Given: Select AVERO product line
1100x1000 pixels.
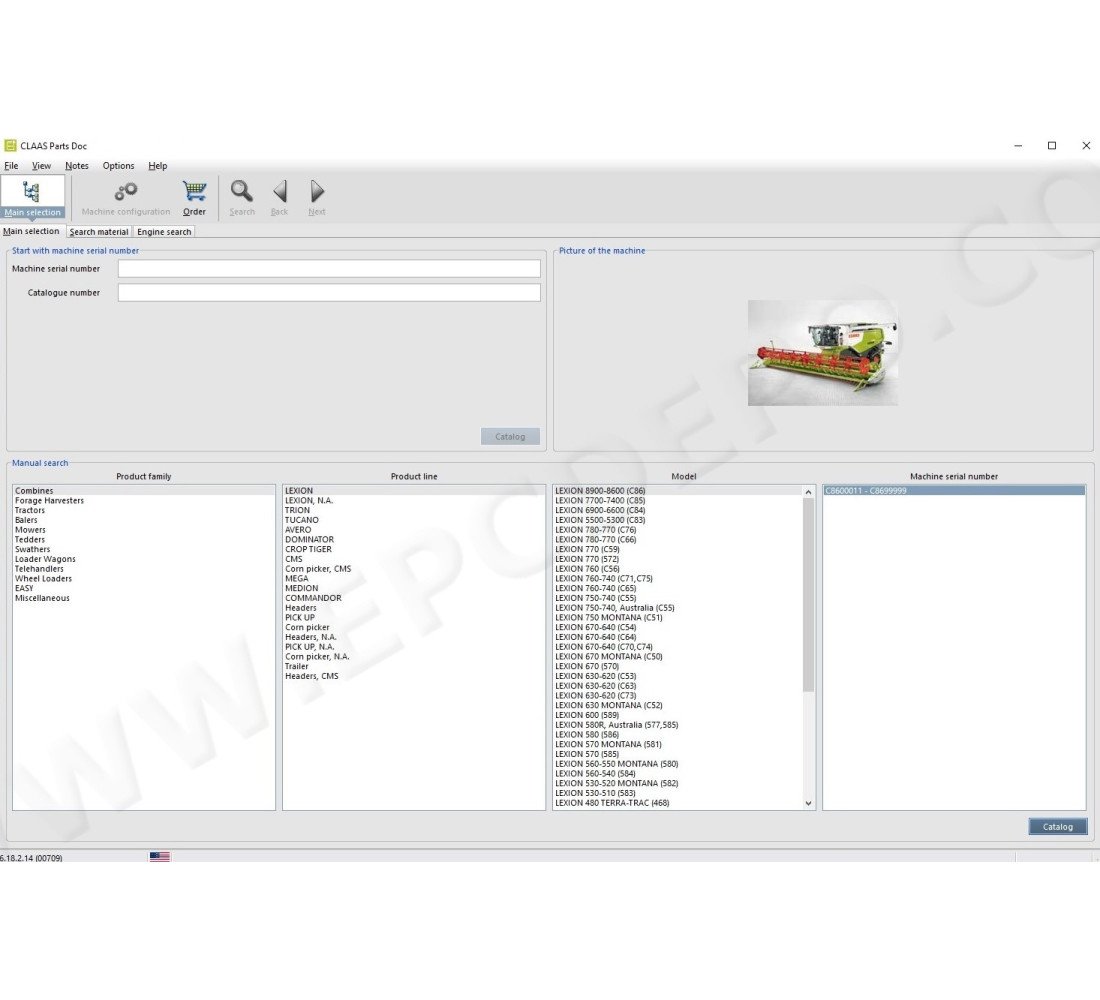Looking at the screenshot, I should [414, 531].
